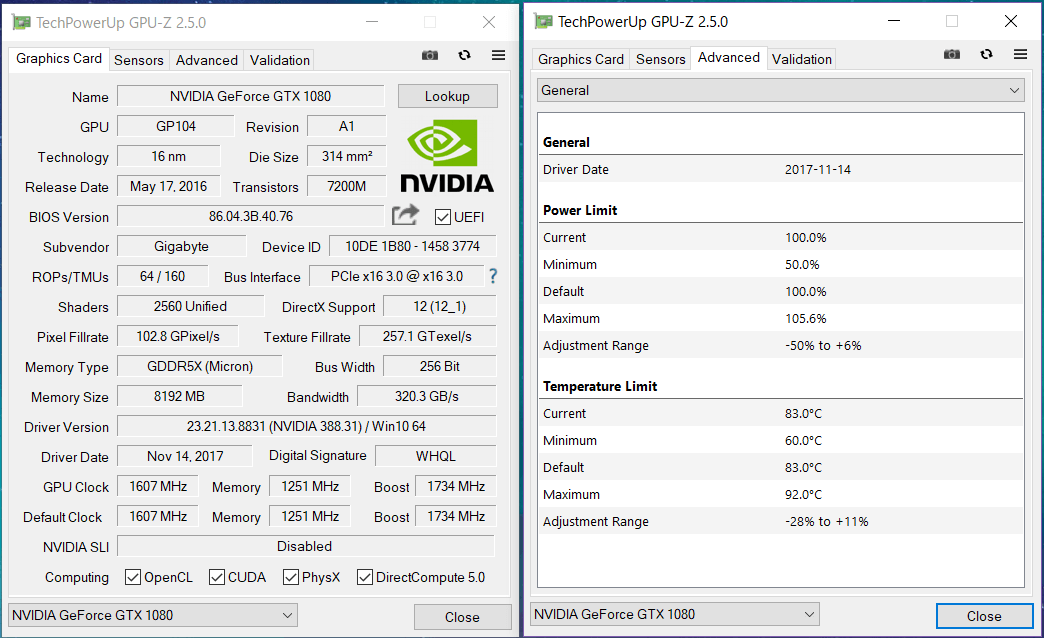Screen dimensions: 1044x638
Task: Click the Driver Version field
Action: click(x=306, y=426)
